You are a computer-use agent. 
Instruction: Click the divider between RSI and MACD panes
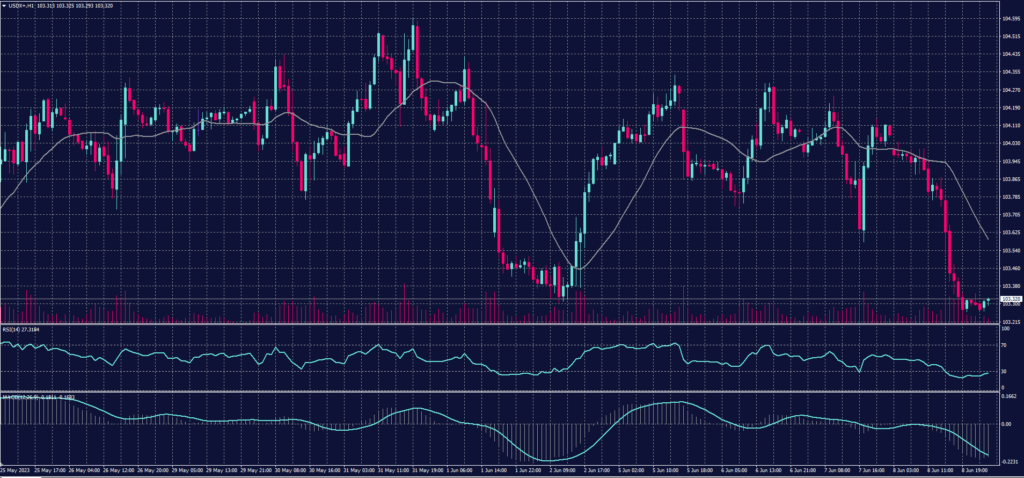pyautogui.click(x=500, y=392)
